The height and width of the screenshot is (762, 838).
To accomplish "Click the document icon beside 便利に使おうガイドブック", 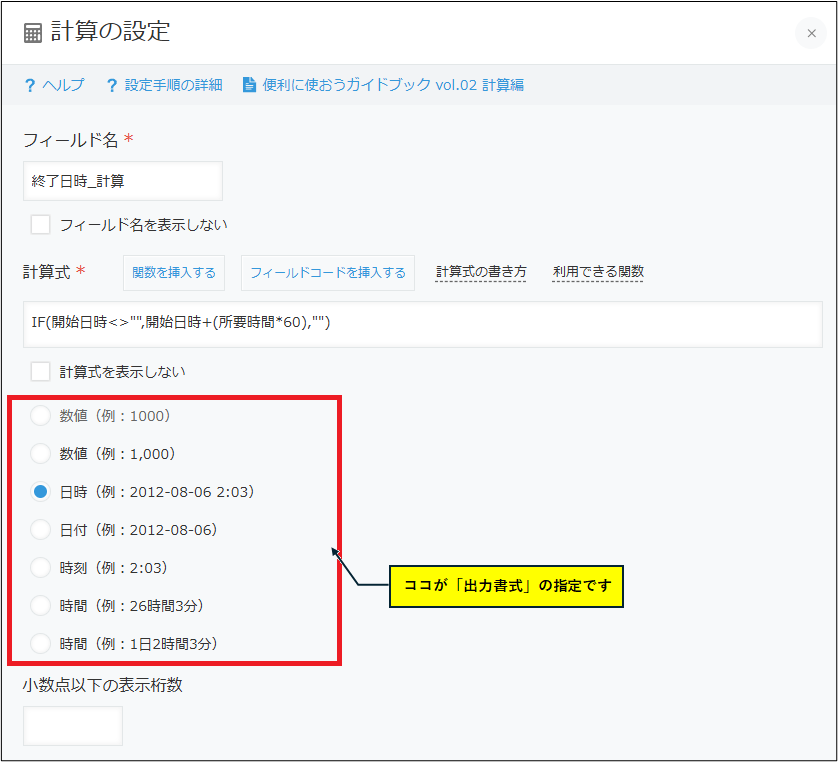I will [x=249, y=85].
